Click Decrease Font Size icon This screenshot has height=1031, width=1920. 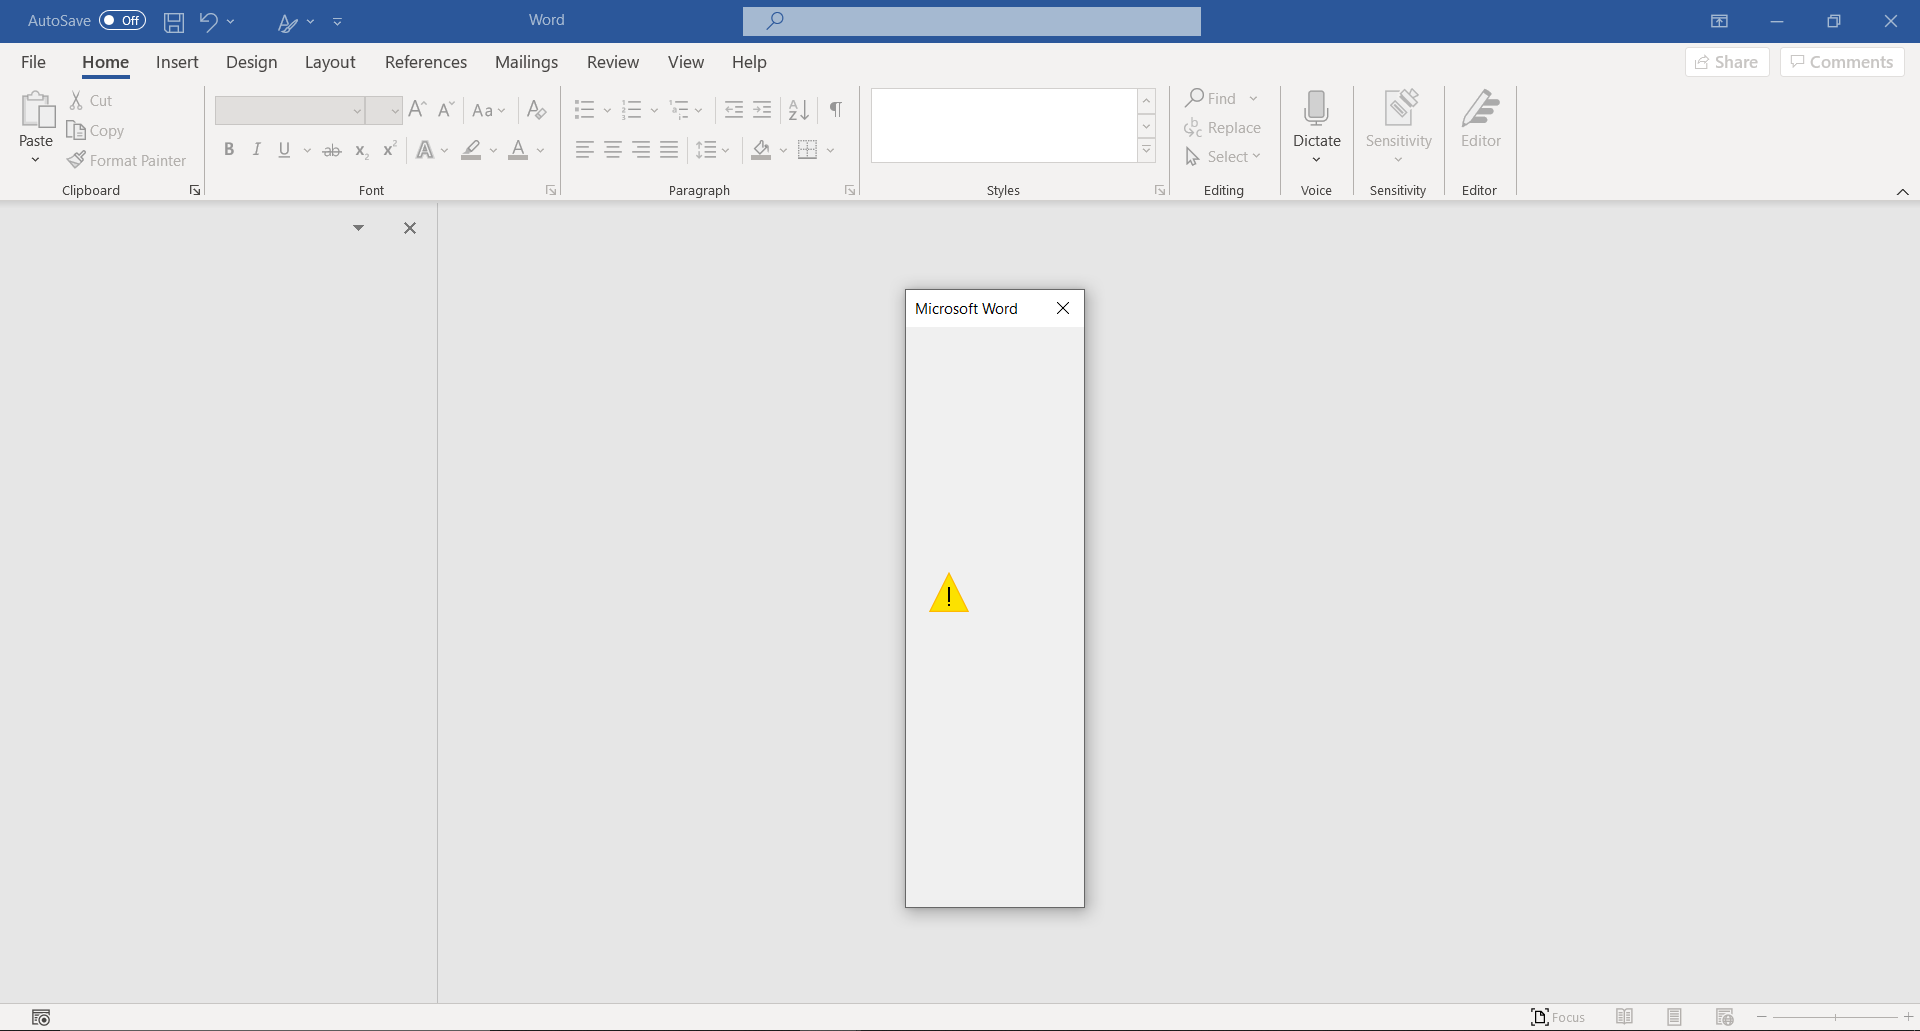pos(446,109)
